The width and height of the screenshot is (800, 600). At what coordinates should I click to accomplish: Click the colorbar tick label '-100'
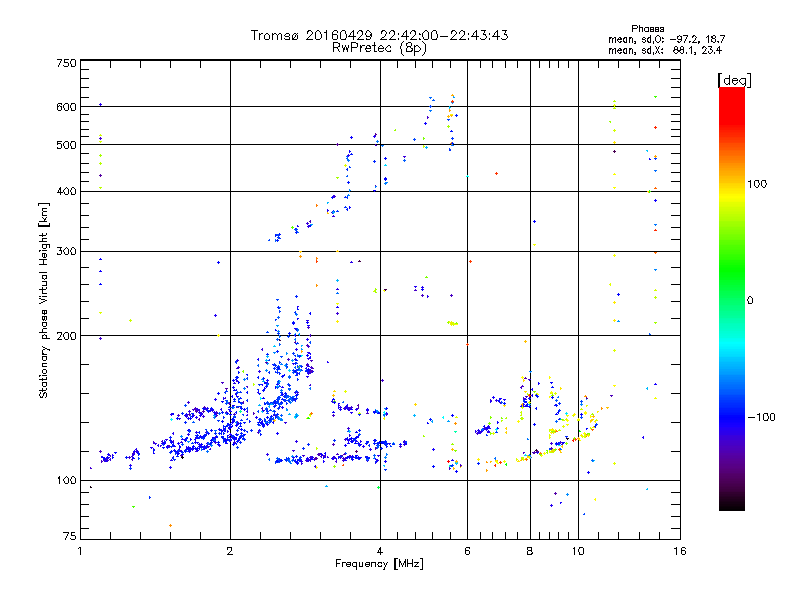pos(762,417)
